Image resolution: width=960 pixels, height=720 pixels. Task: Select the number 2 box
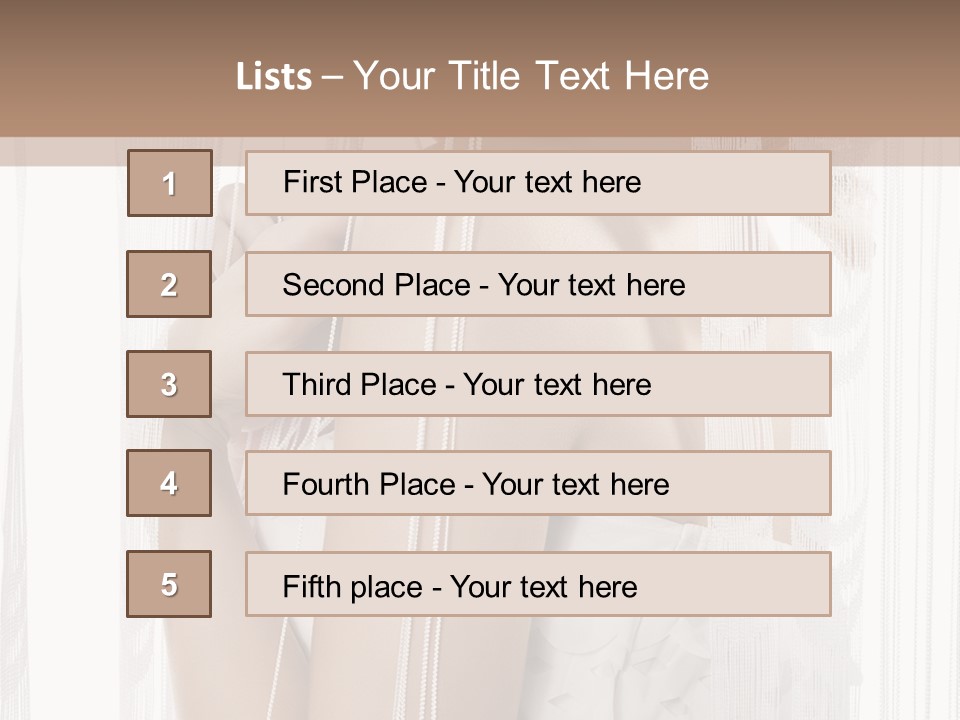click(x=169, y=284)
